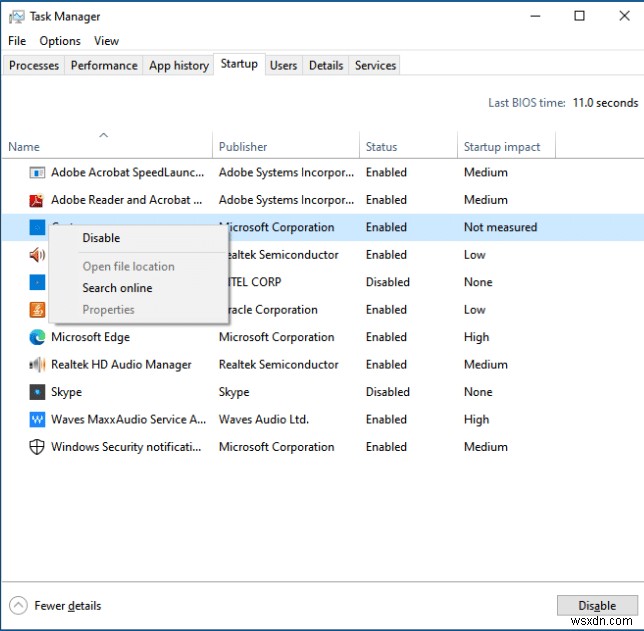The image size is (644, 631).
Task: Click the Not measured startup impact cell
Action: click(x=500, y=227)
